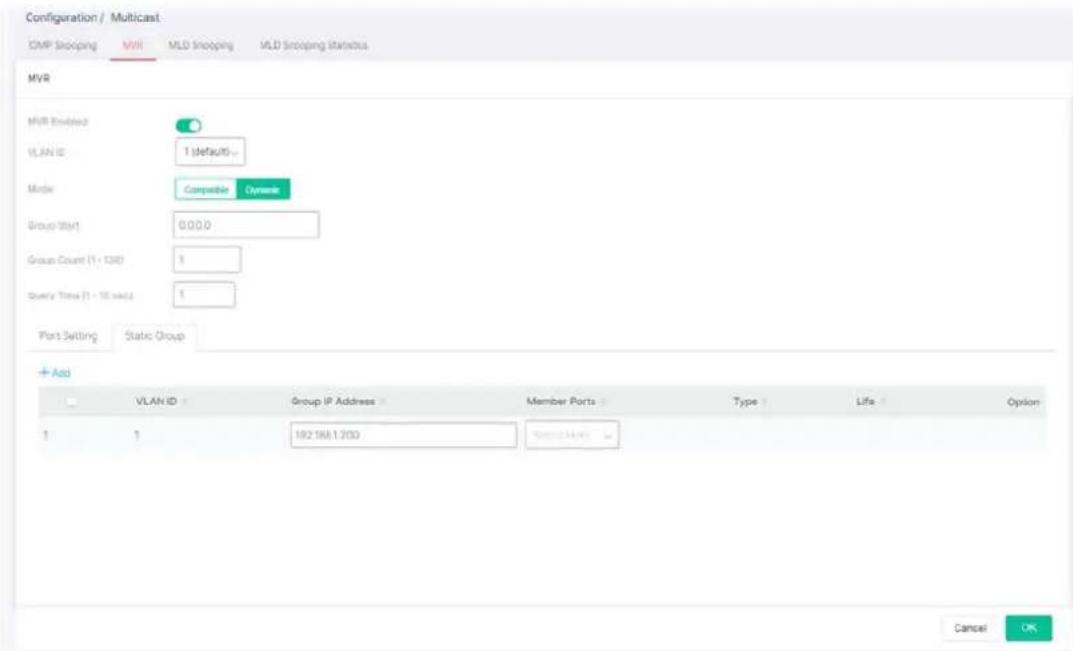Switch to the Port Setting sub-tab

point(68,336)
